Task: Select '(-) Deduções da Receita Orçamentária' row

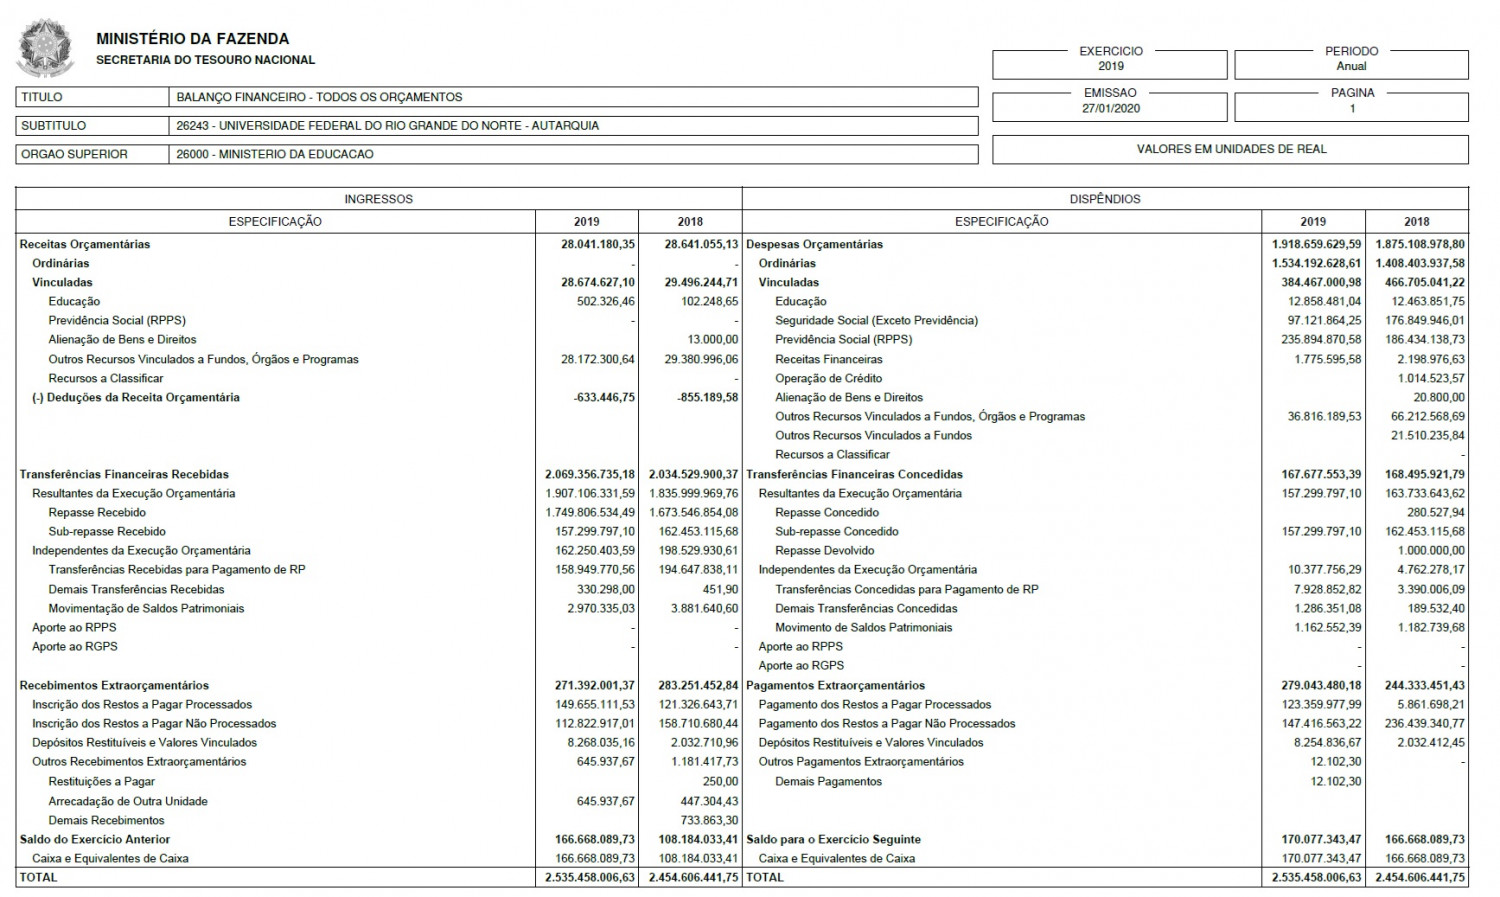Action: pyautogui.click(x=136, y=398)
